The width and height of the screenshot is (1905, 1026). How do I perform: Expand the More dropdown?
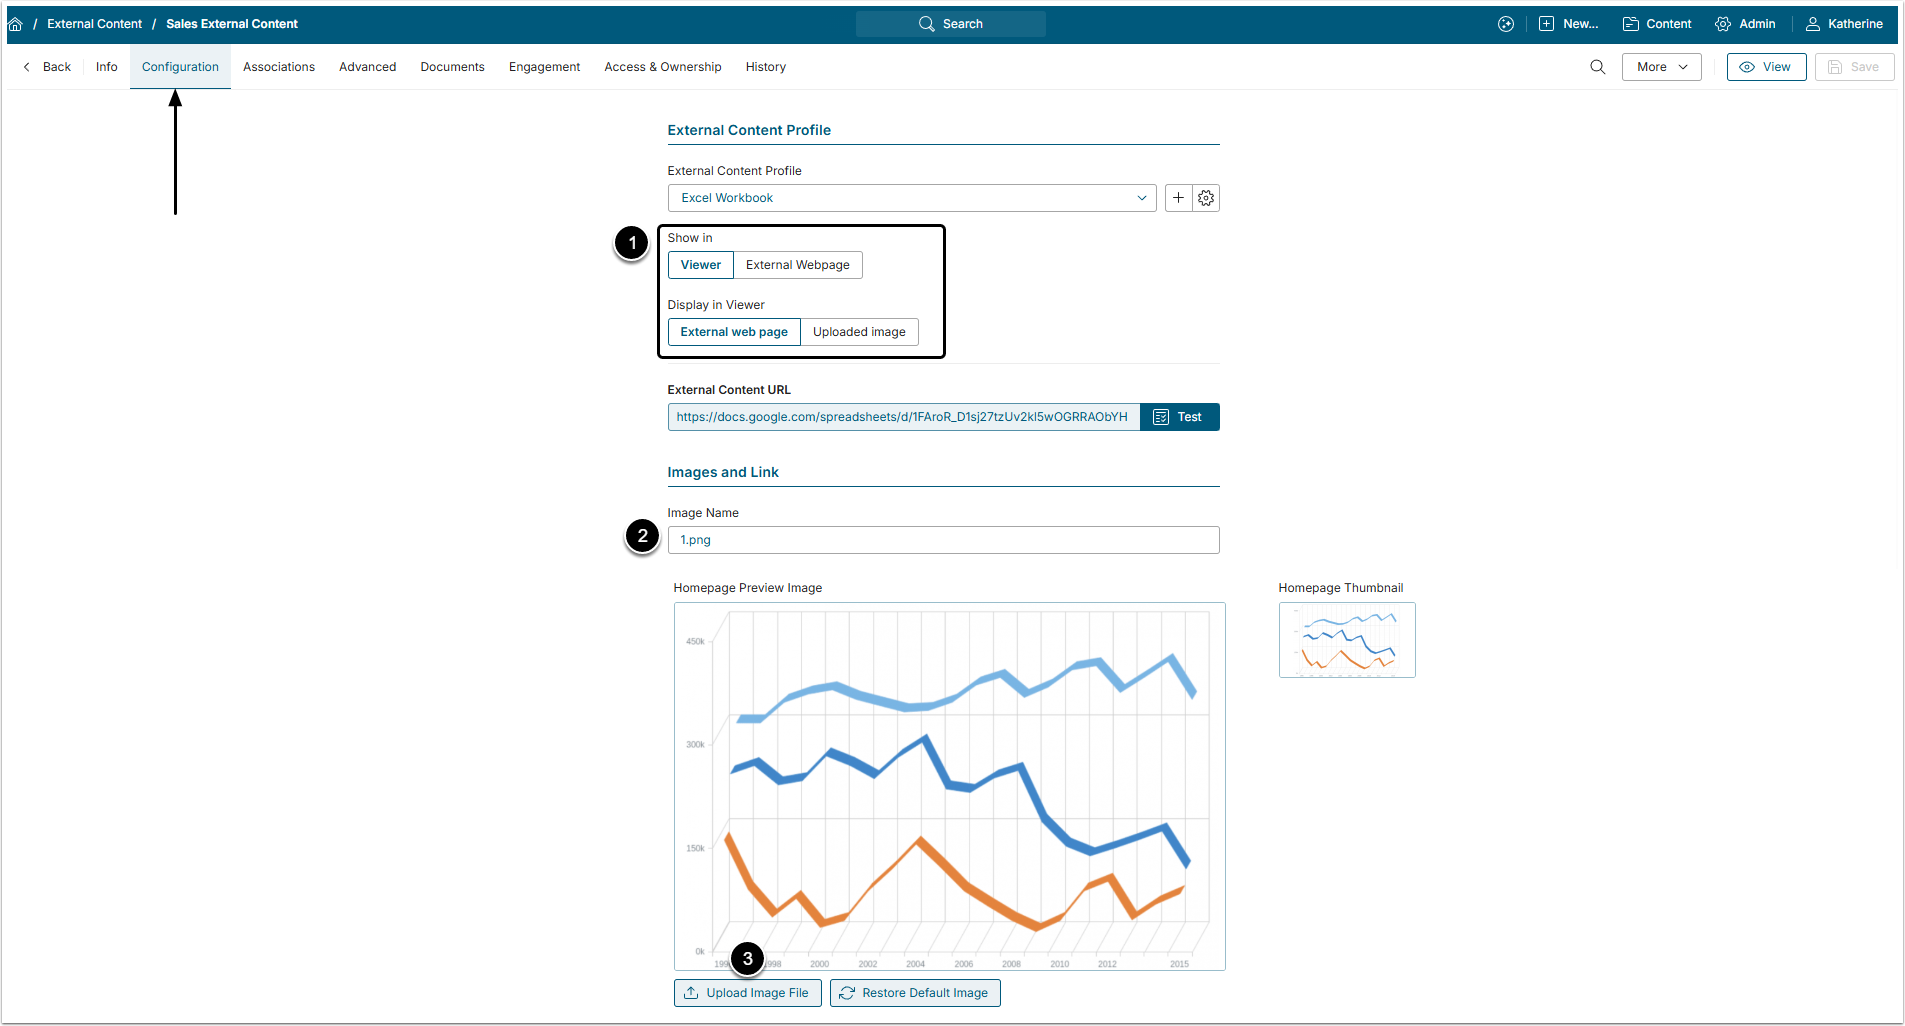click(x=1662, y=67)
